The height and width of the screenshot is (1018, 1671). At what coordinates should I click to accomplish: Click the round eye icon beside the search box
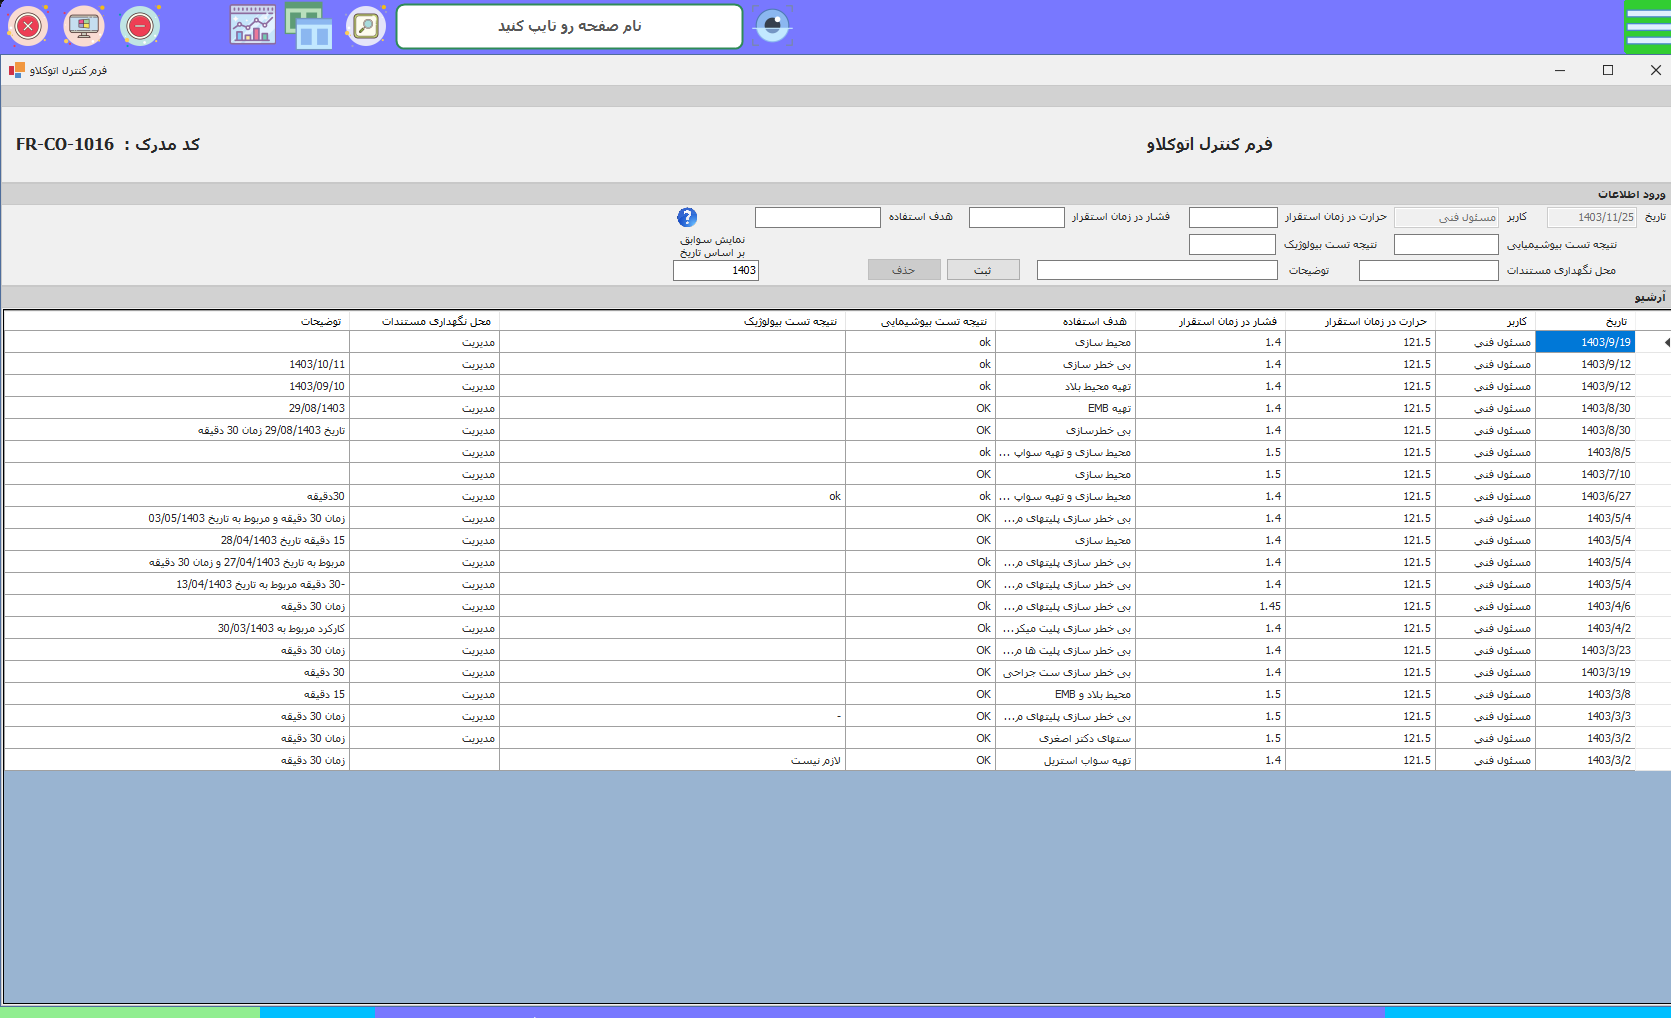coord(772,26)
